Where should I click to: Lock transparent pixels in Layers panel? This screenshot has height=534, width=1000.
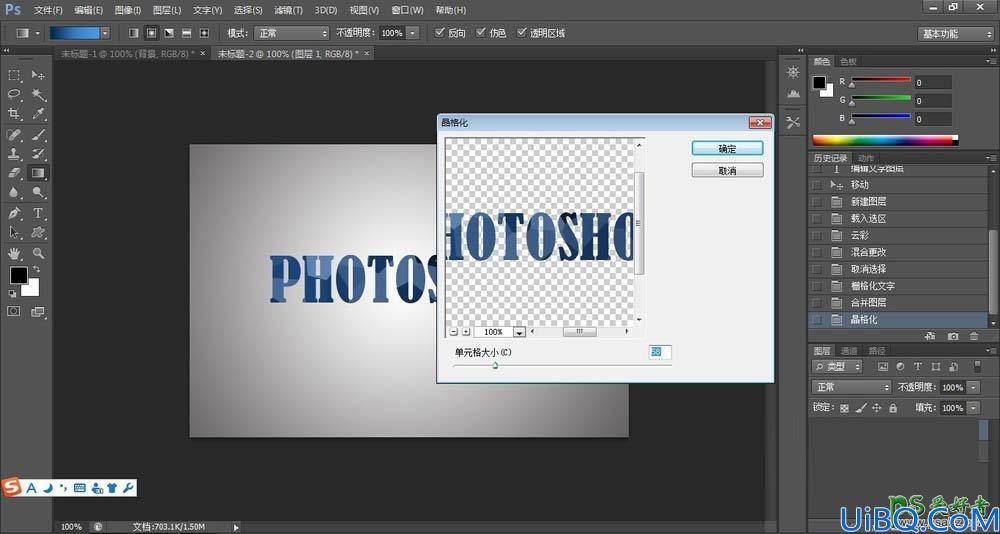click(844, 408)
